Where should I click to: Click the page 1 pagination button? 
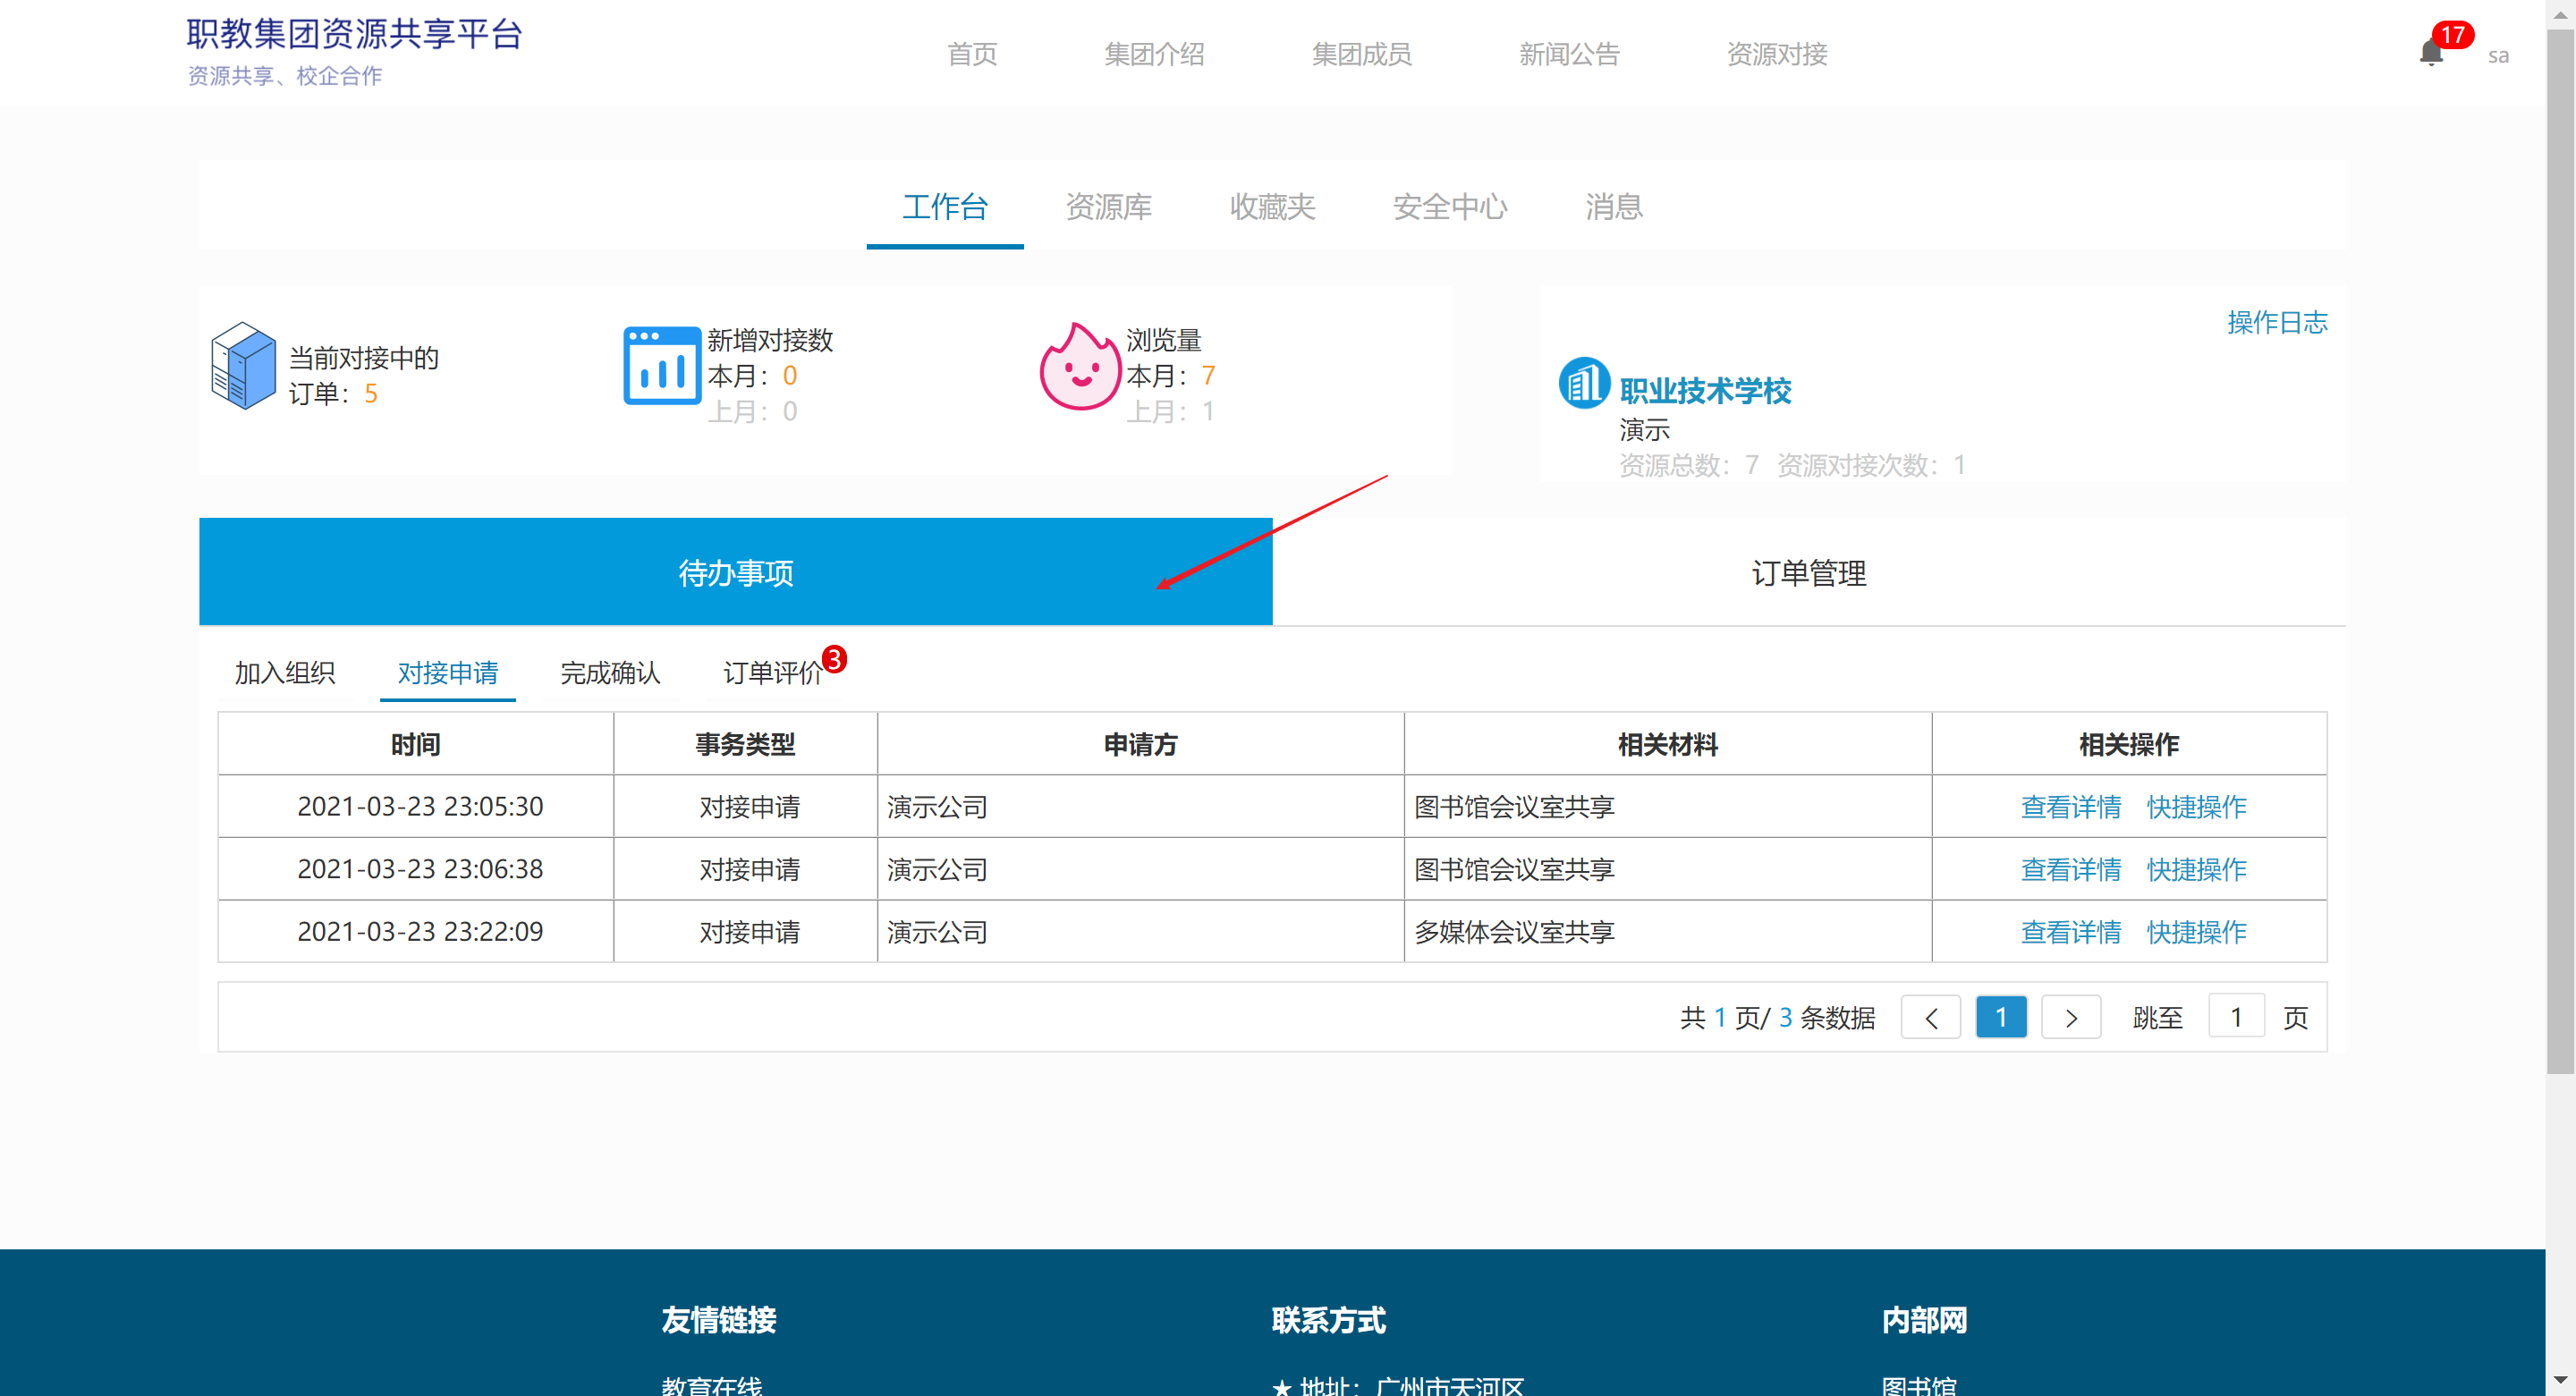(x=2000, y=1018)
